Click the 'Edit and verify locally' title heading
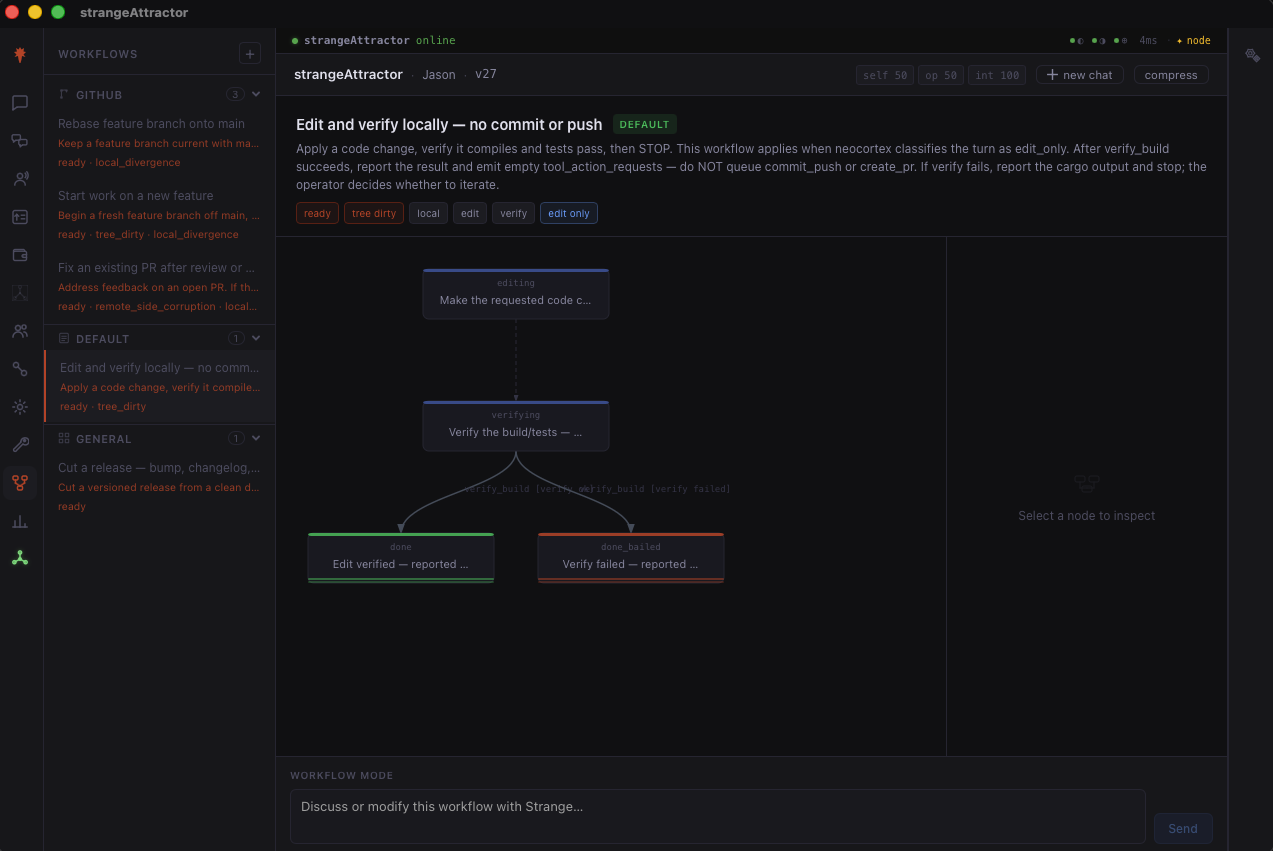The height and width of the screenshot is (851, 1273). (449, 125)
